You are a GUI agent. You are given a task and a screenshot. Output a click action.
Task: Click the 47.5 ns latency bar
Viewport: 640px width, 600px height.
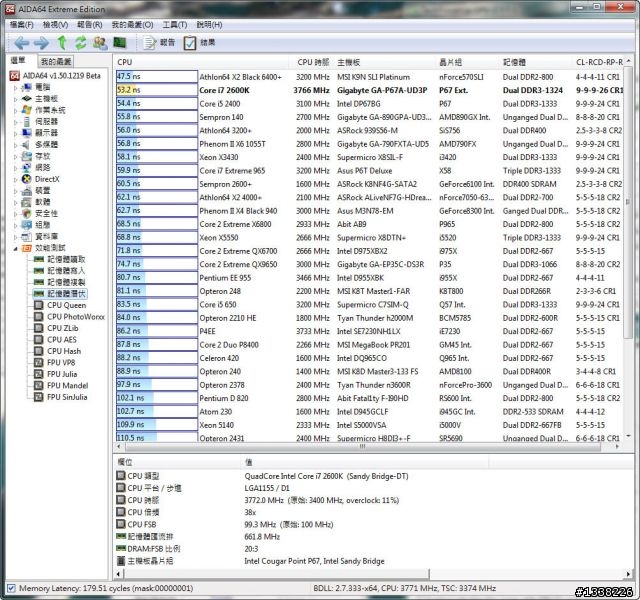(157, 76)
